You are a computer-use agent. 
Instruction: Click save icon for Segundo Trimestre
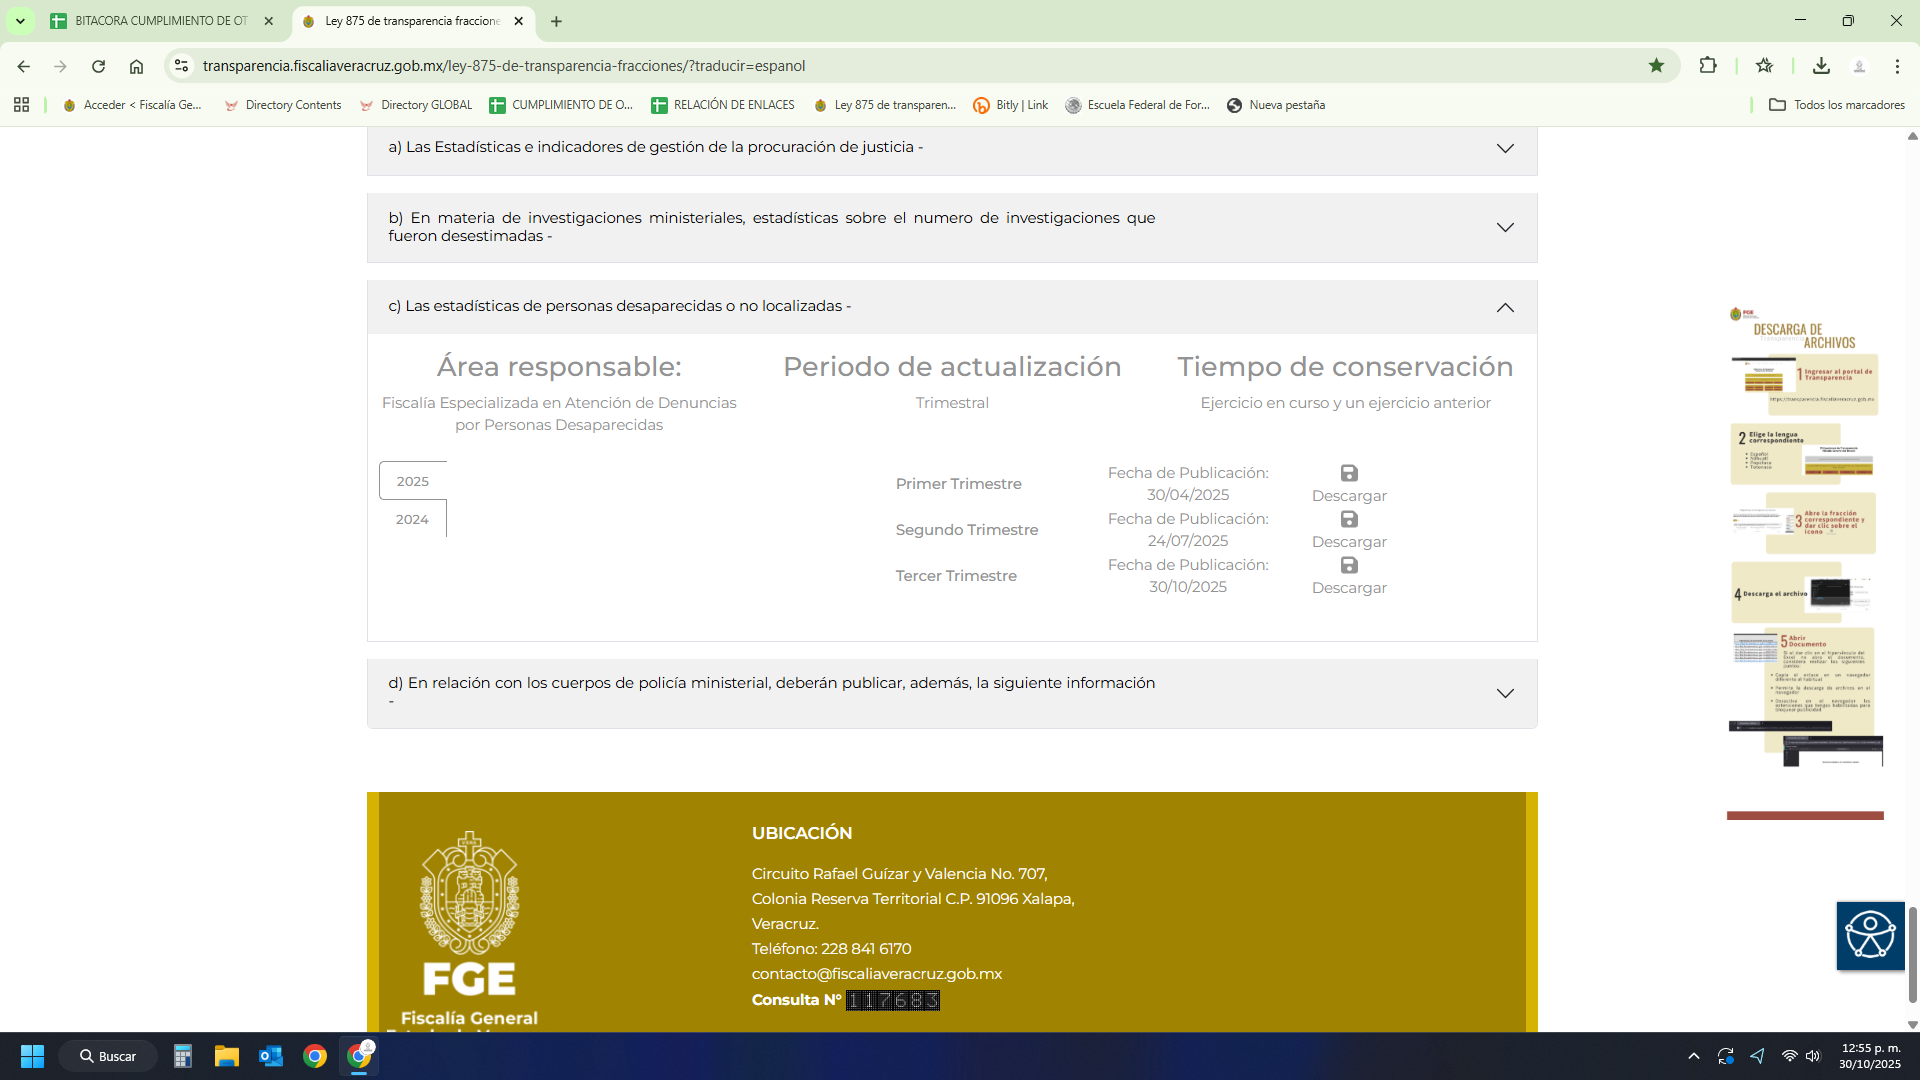[x=1349, y=519]
